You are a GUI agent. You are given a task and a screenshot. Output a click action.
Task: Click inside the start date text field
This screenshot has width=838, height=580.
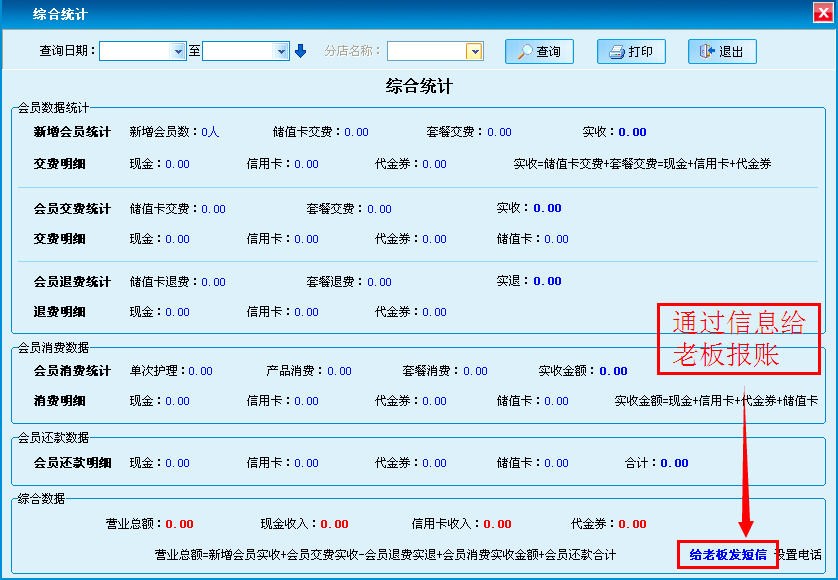(x=136, y=51)
